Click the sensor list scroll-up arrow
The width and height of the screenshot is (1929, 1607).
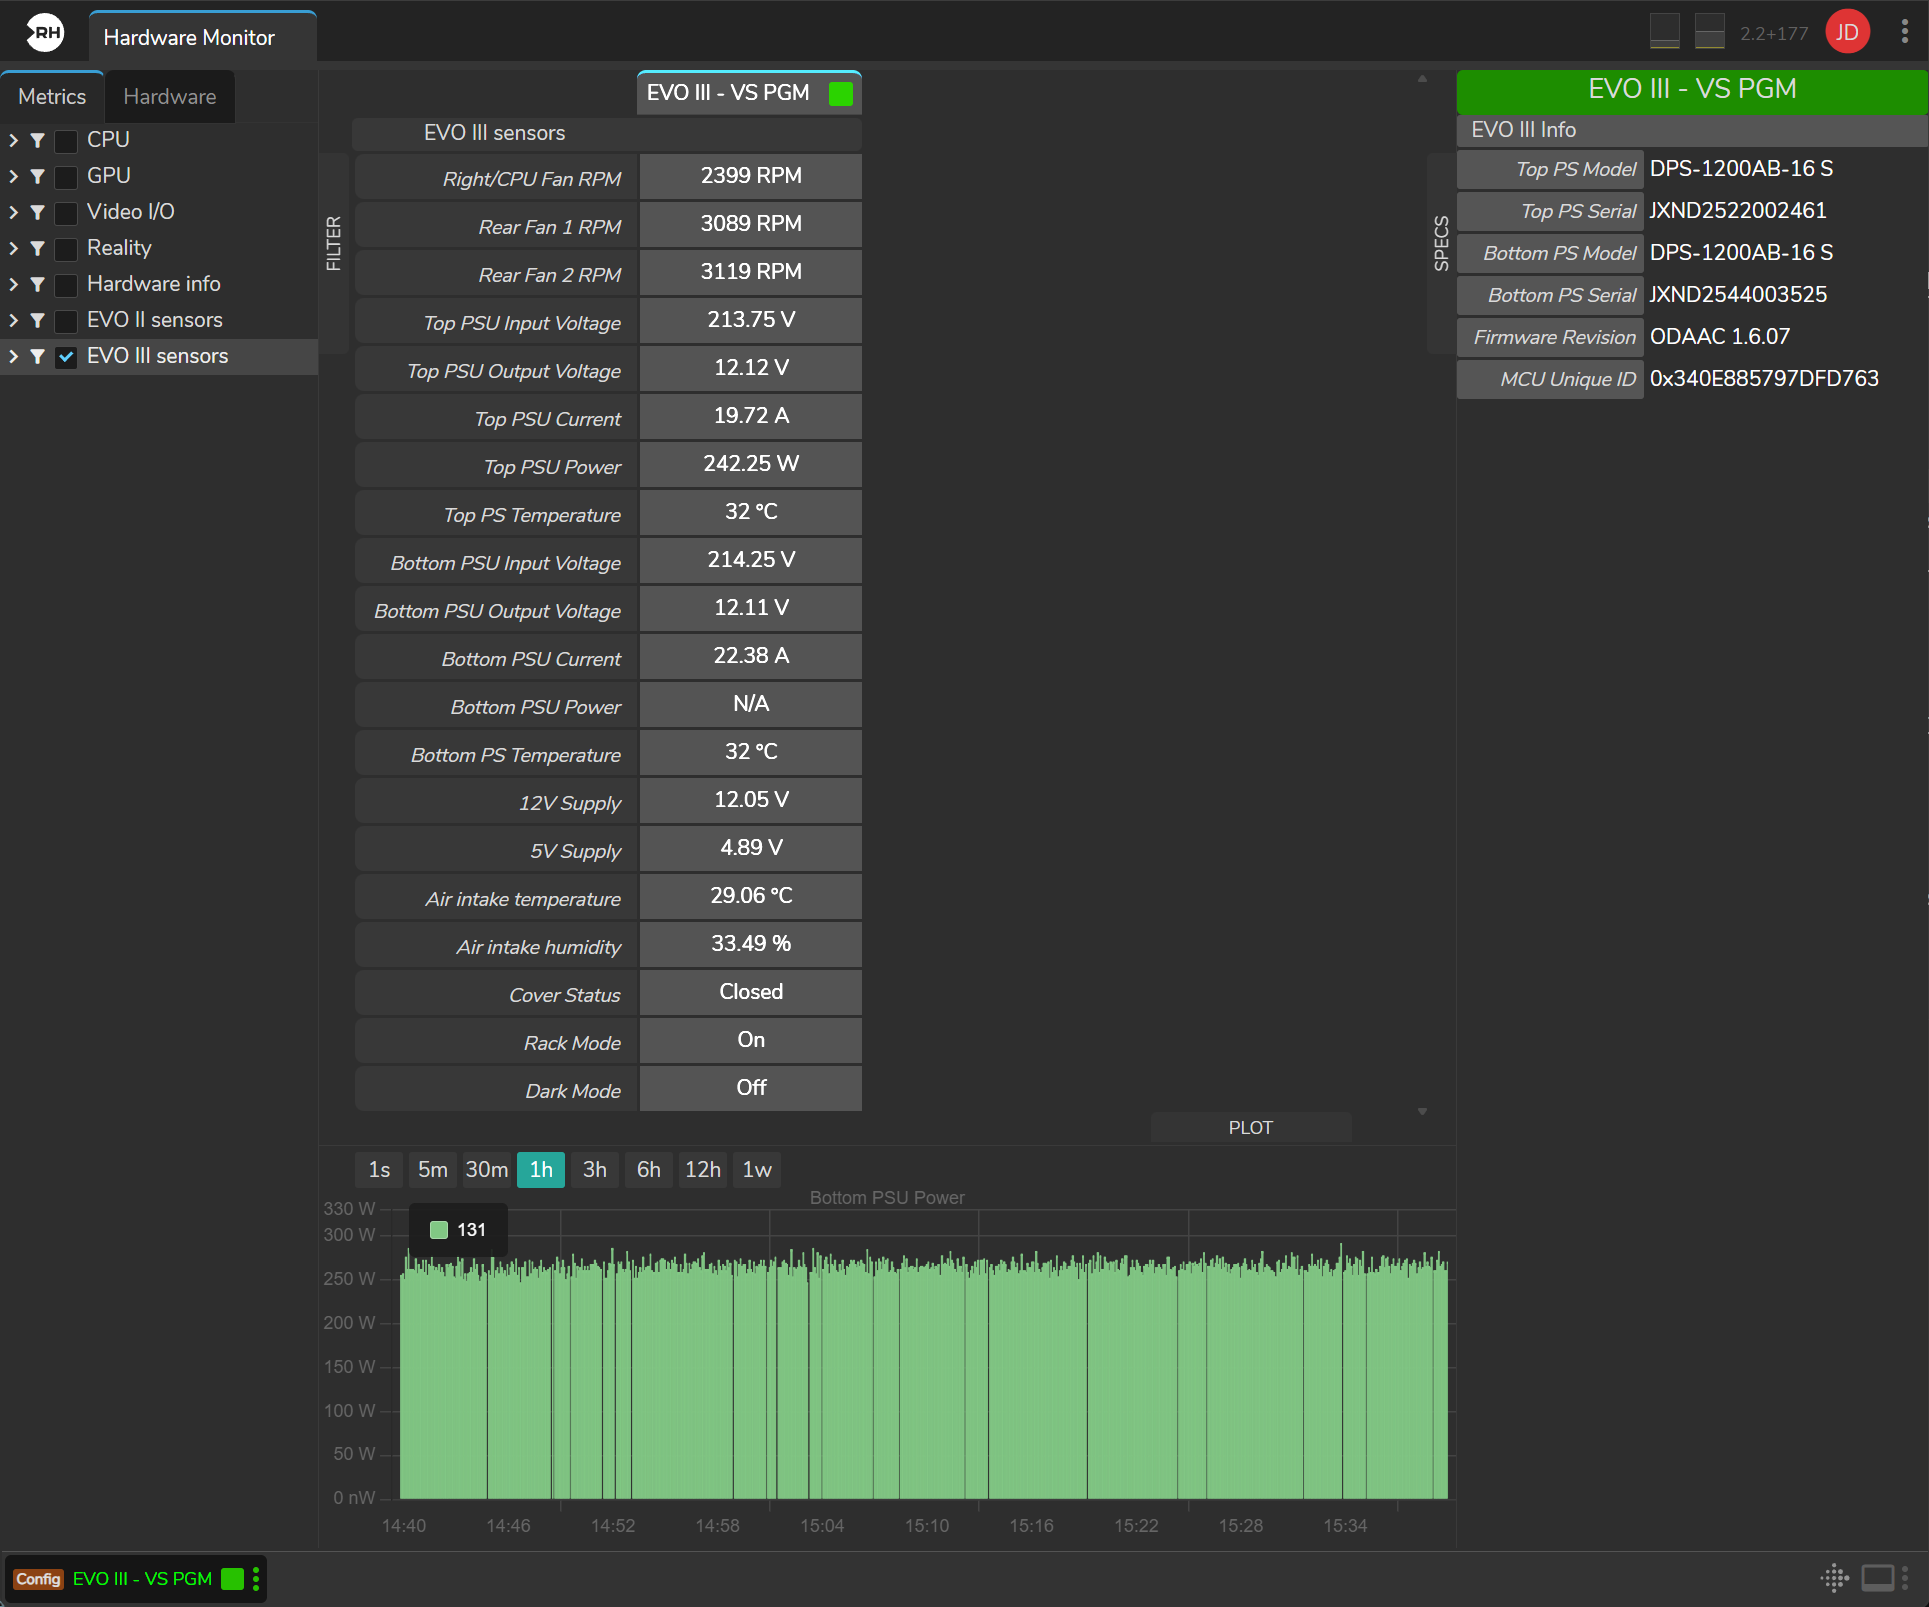pos(1422,79)
